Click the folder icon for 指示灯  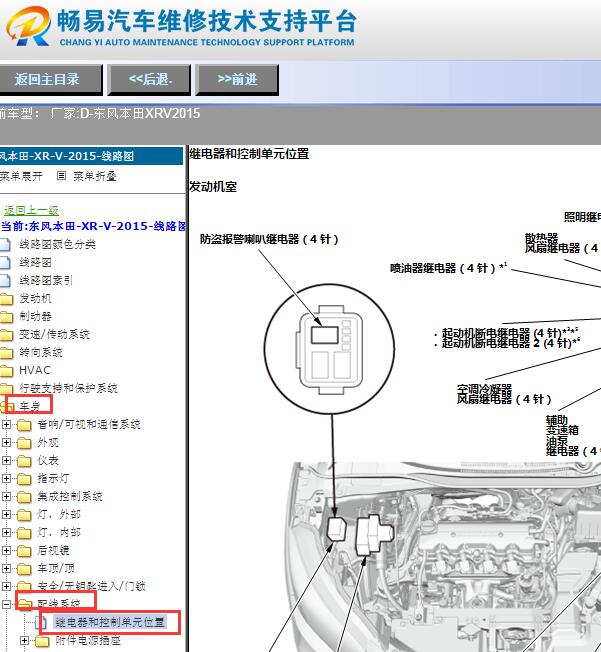(25, 479)
